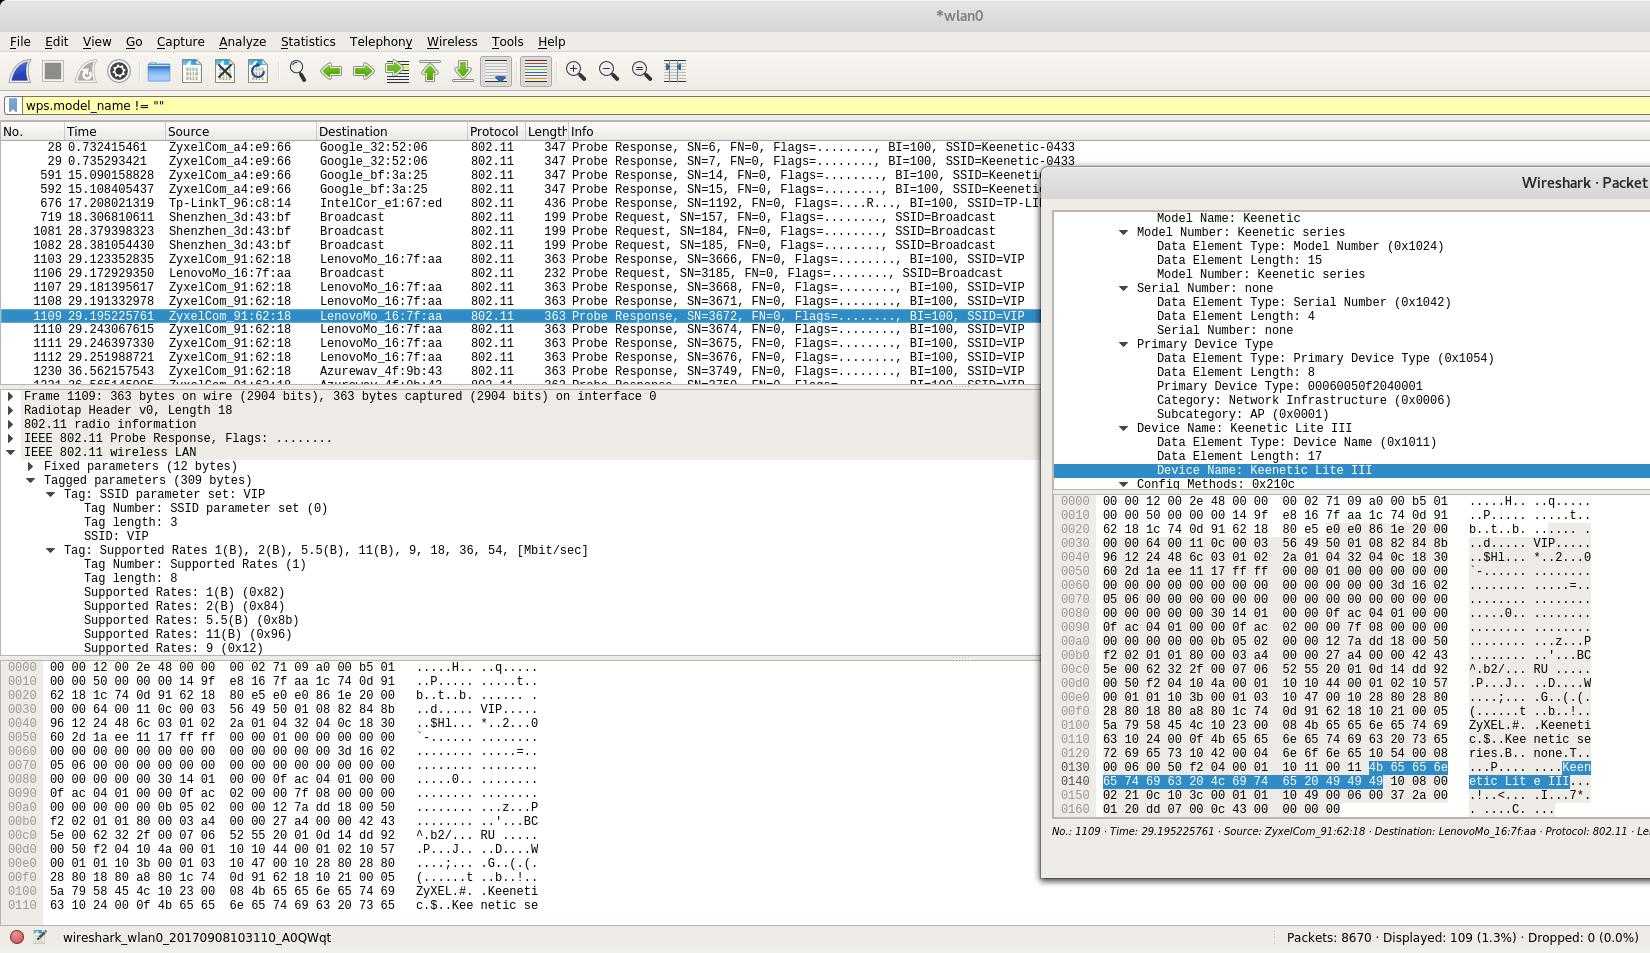1650x953 pixels.
Task: Click the filter bookmark icon
Action: tap(13, 105)
